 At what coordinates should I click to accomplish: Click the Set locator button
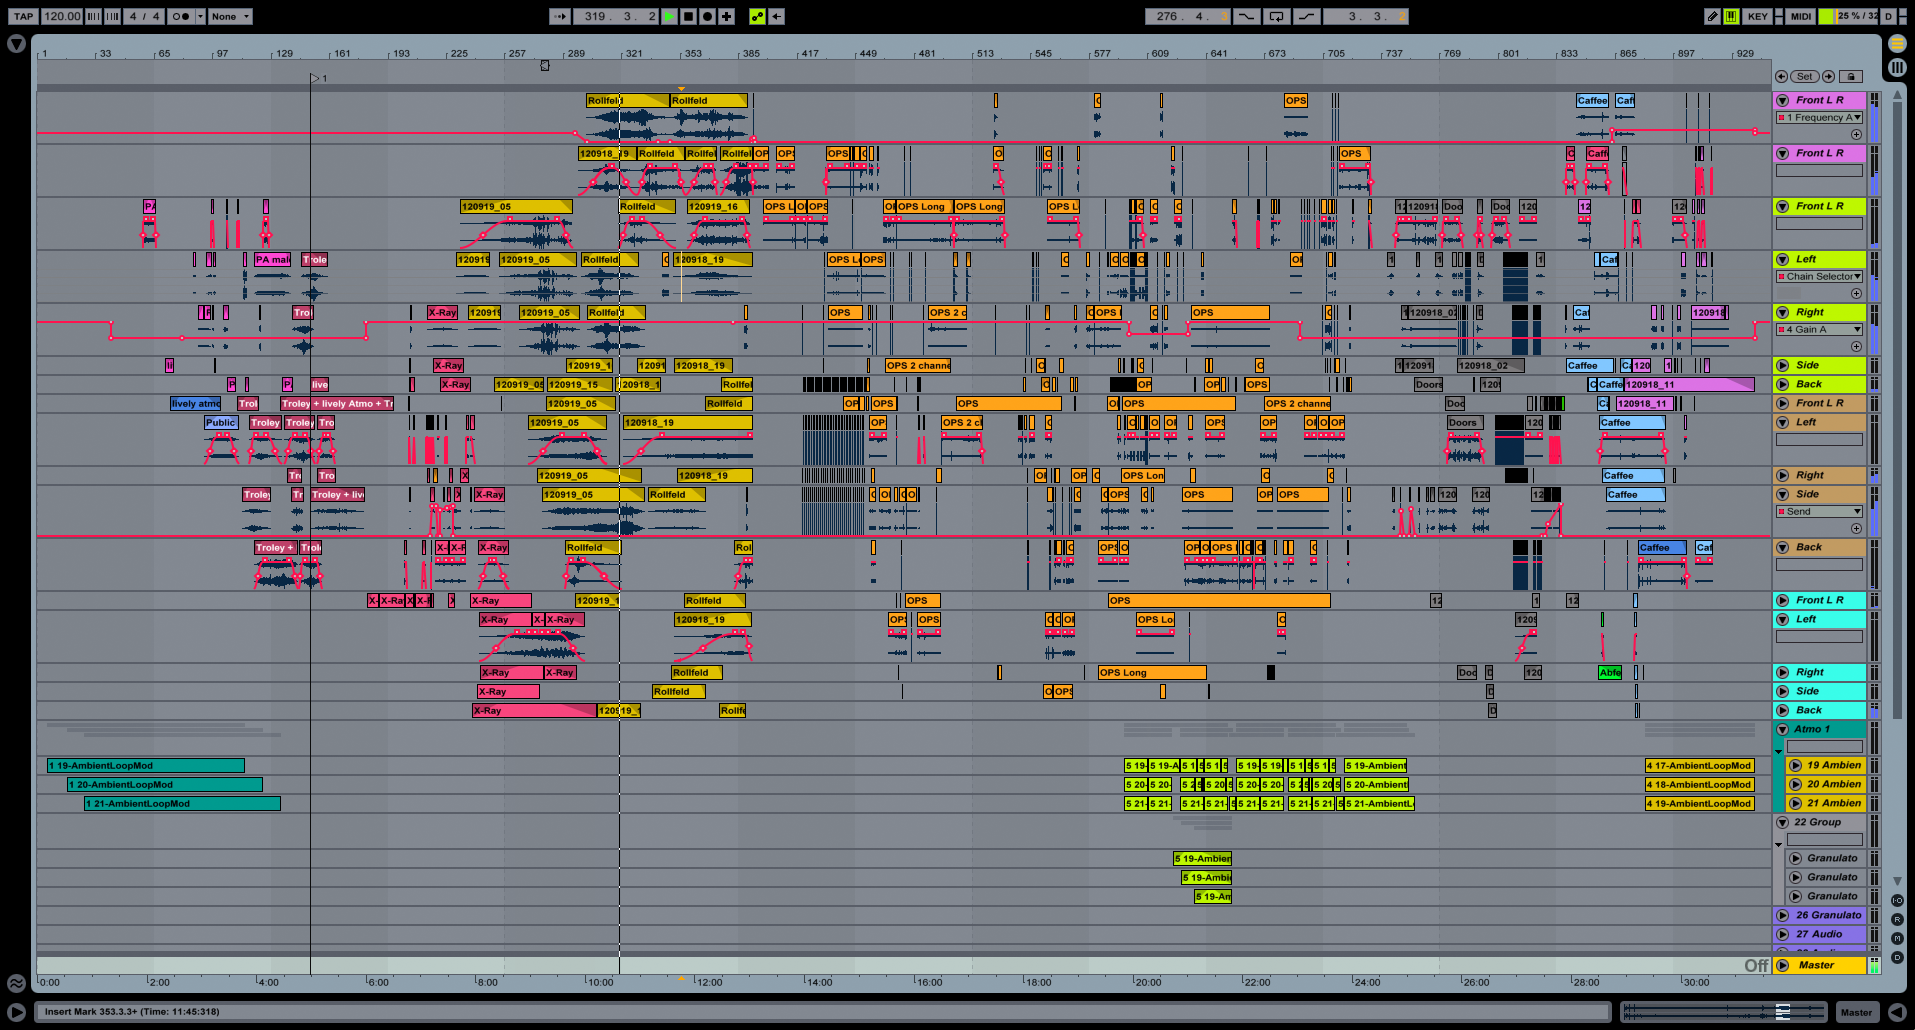tap(1804, 76)
